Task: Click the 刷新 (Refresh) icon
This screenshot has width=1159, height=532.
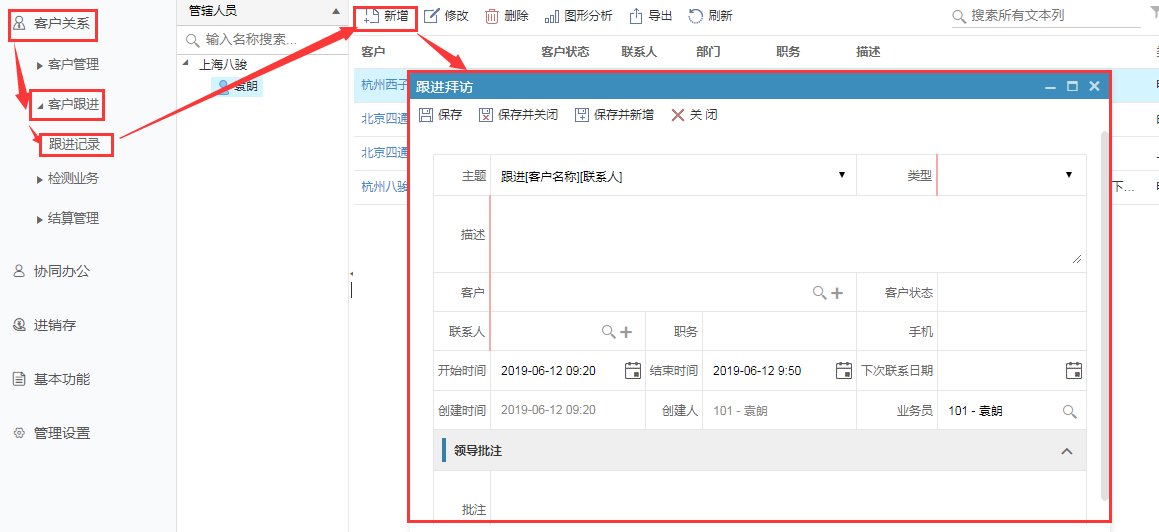Action: (x=696, y=16)
